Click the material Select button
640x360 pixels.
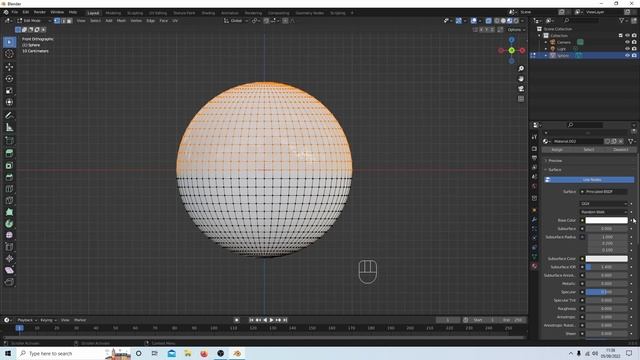589,150
